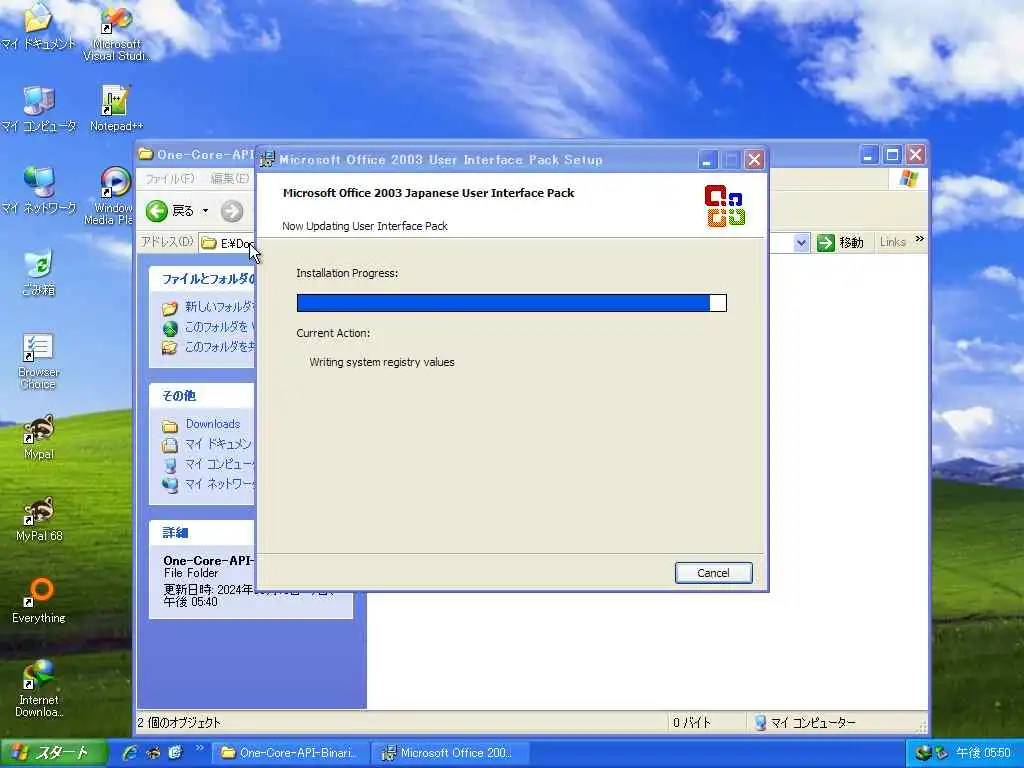Open My Documents desktop icon
This screenshot has width=1024, height=768.
point(39,26)
